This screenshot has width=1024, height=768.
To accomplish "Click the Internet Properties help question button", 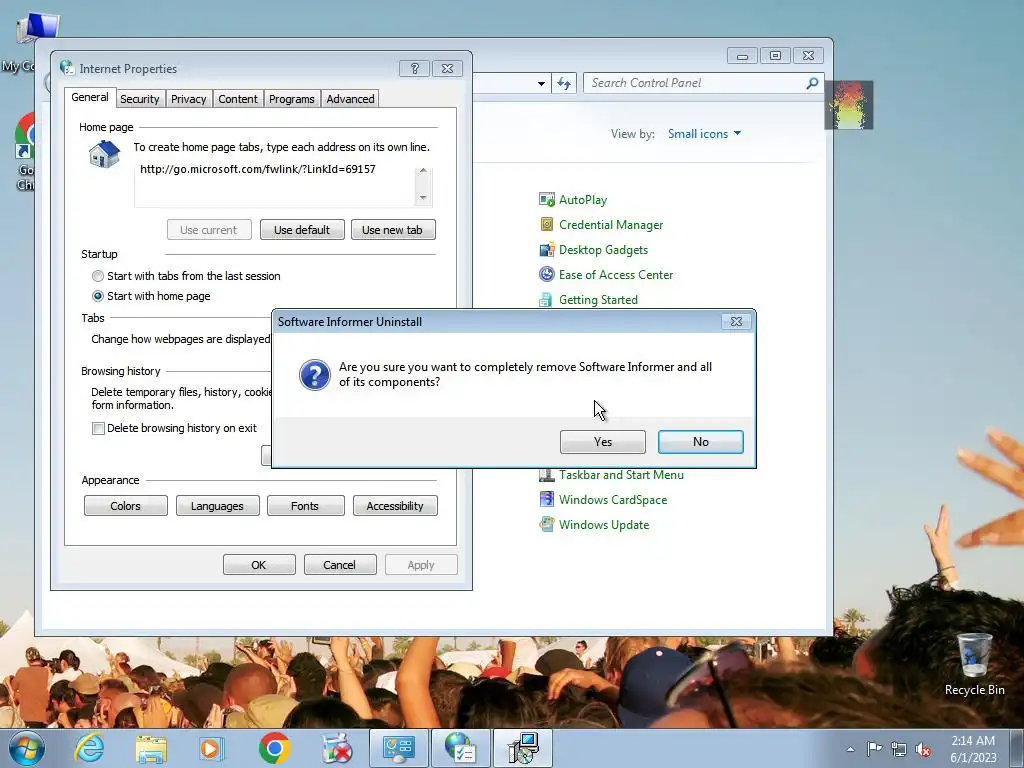I will (415, 69).
